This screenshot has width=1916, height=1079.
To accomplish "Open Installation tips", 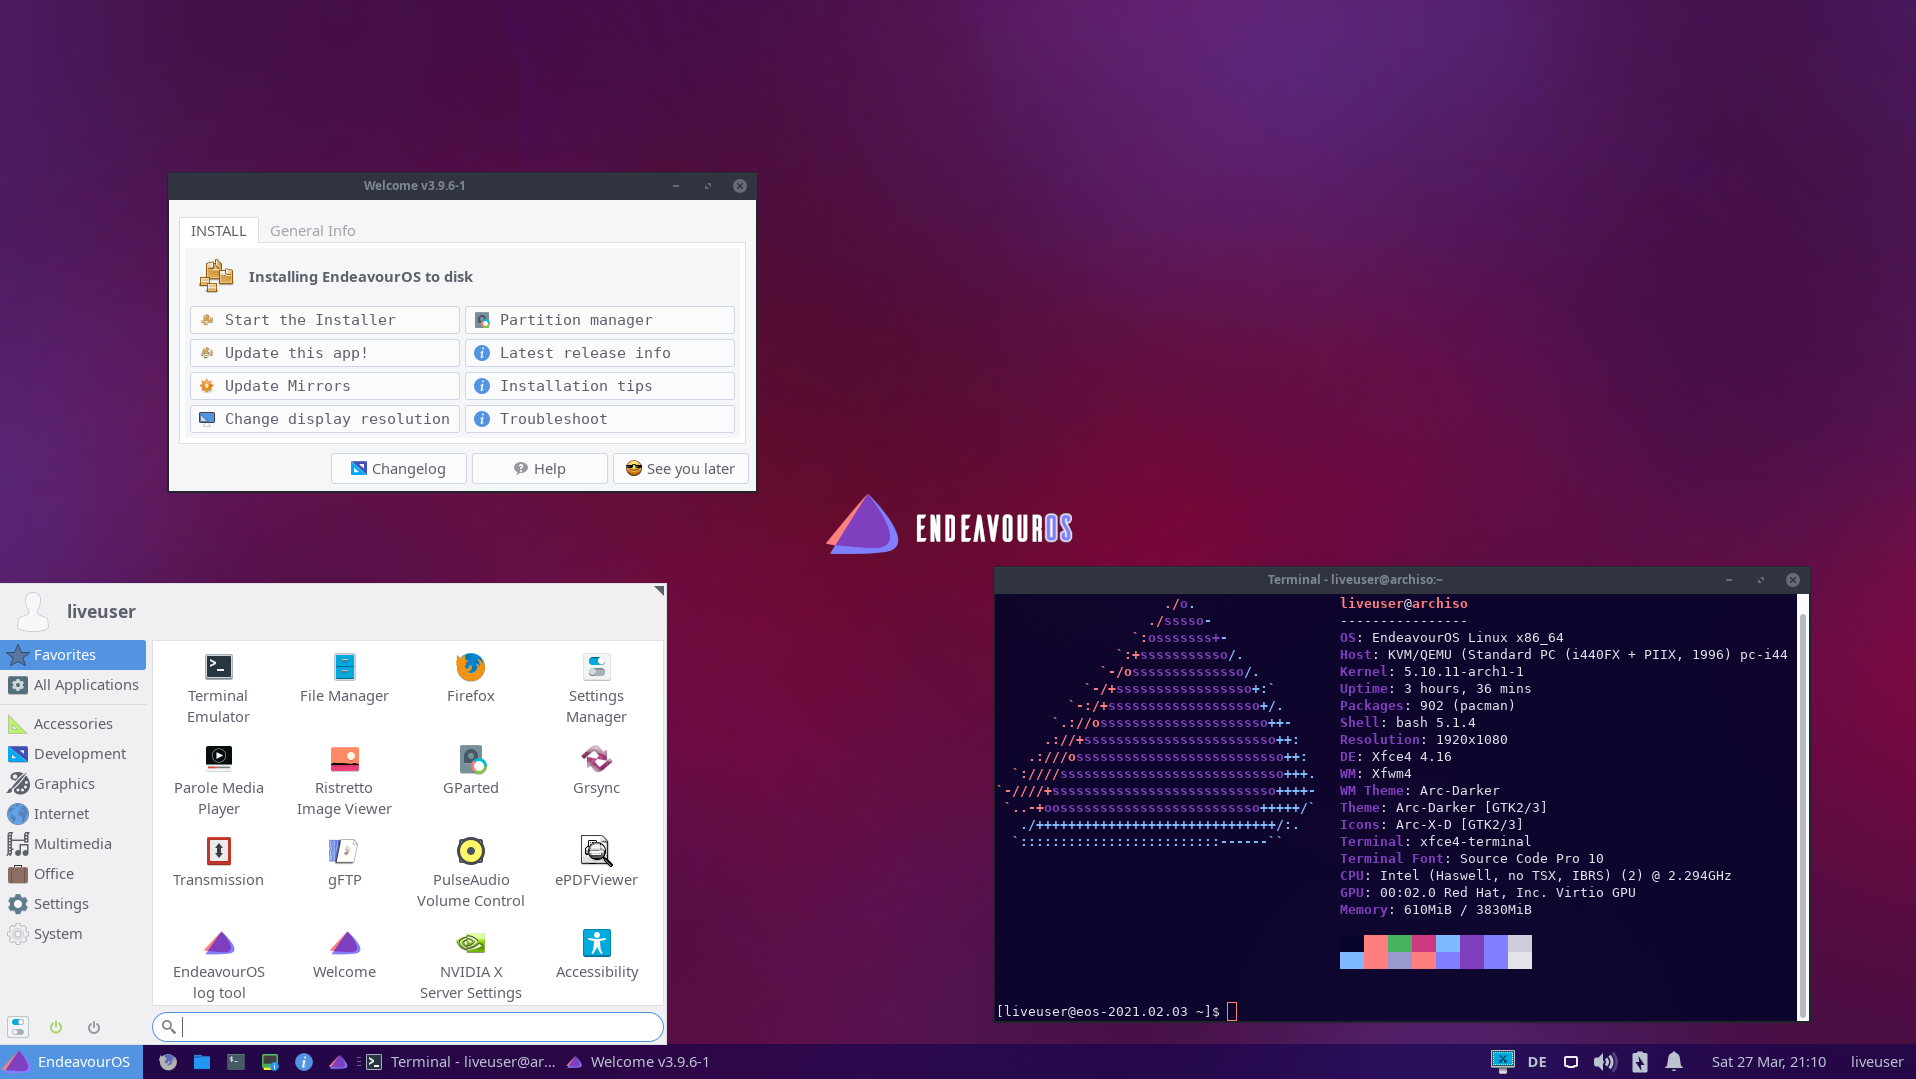I will click(600, 386).
